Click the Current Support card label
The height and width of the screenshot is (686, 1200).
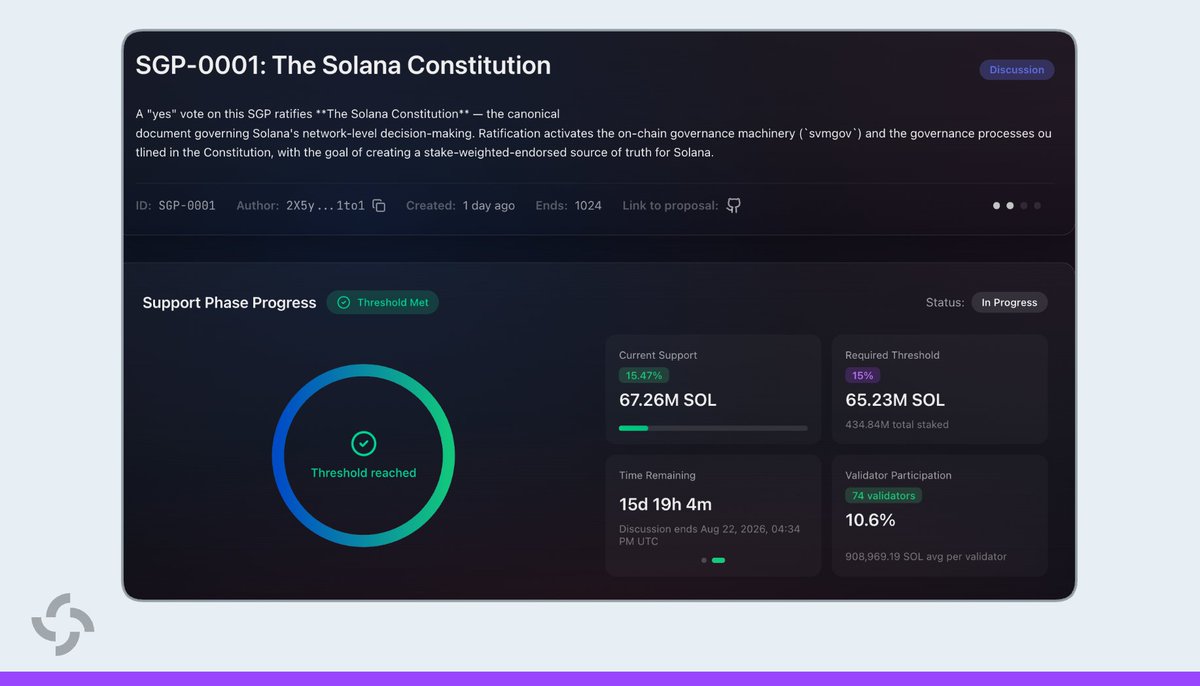click(x=658, y=355)
